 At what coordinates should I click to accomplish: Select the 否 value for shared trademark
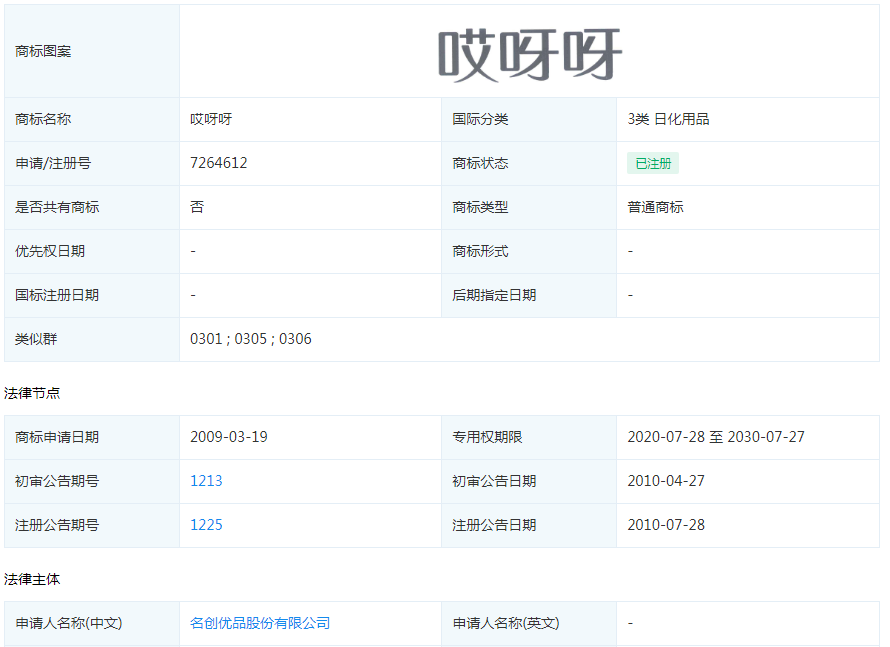point(197,207)
